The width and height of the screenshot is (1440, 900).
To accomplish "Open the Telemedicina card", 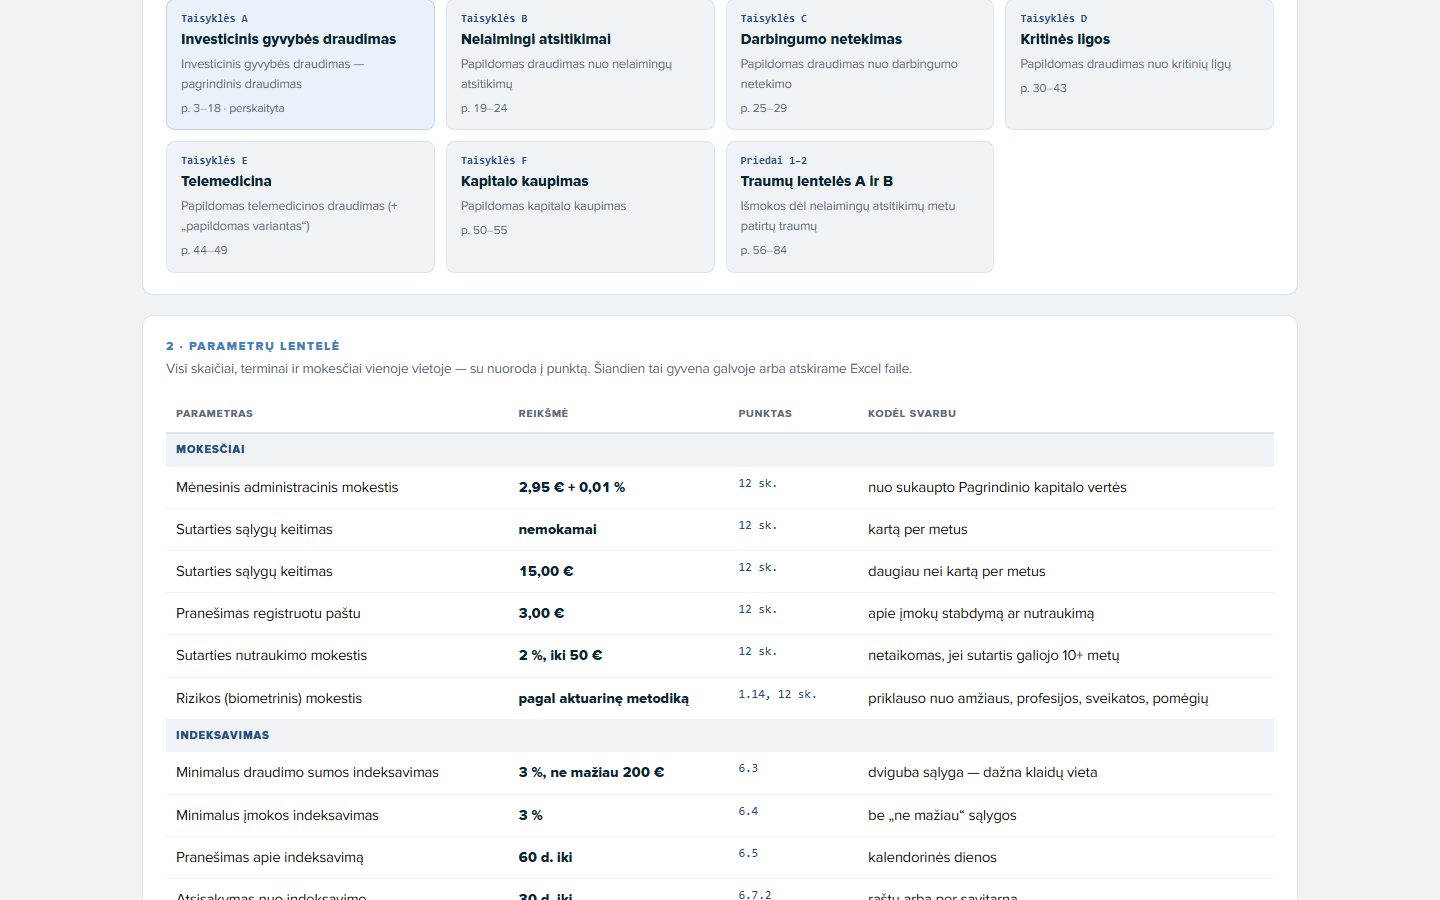I will tap(300, 207).
